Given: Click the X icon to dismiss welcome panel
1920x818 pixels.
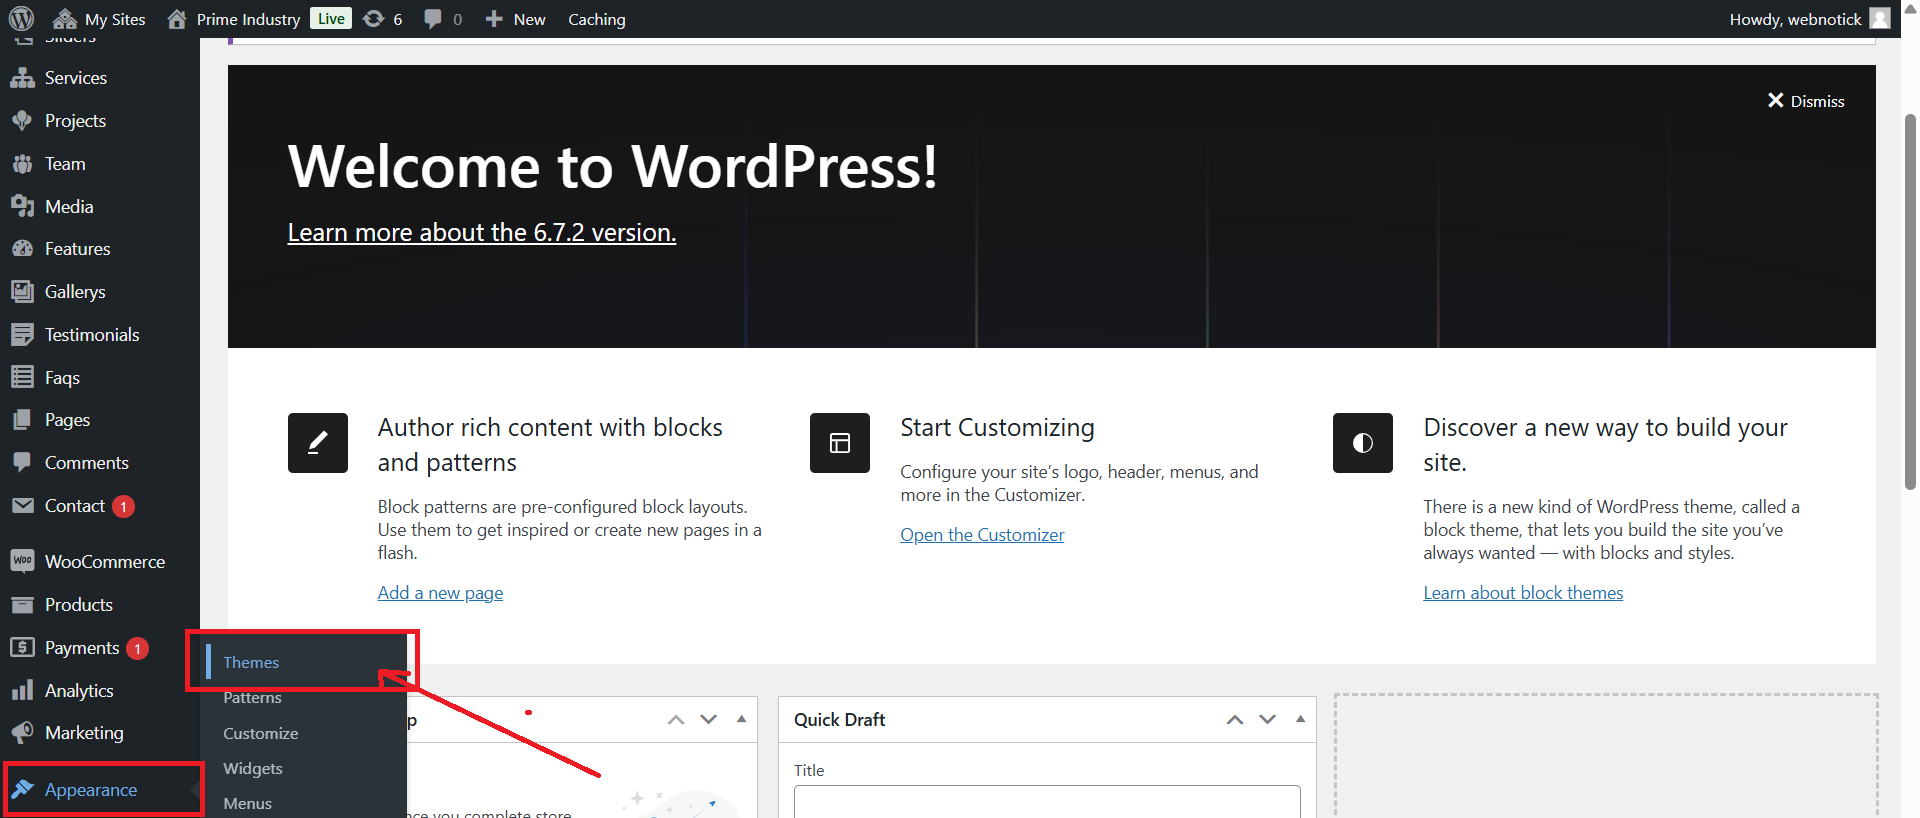Looking at the screenshot, I should (1776, 101).
